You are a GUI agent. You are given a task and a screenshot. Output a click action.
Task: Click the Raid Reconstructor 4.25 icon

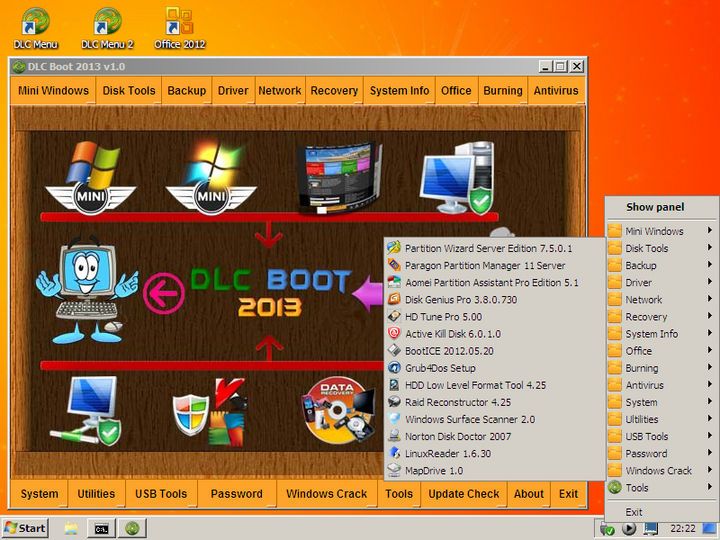[x=394, y=402]
